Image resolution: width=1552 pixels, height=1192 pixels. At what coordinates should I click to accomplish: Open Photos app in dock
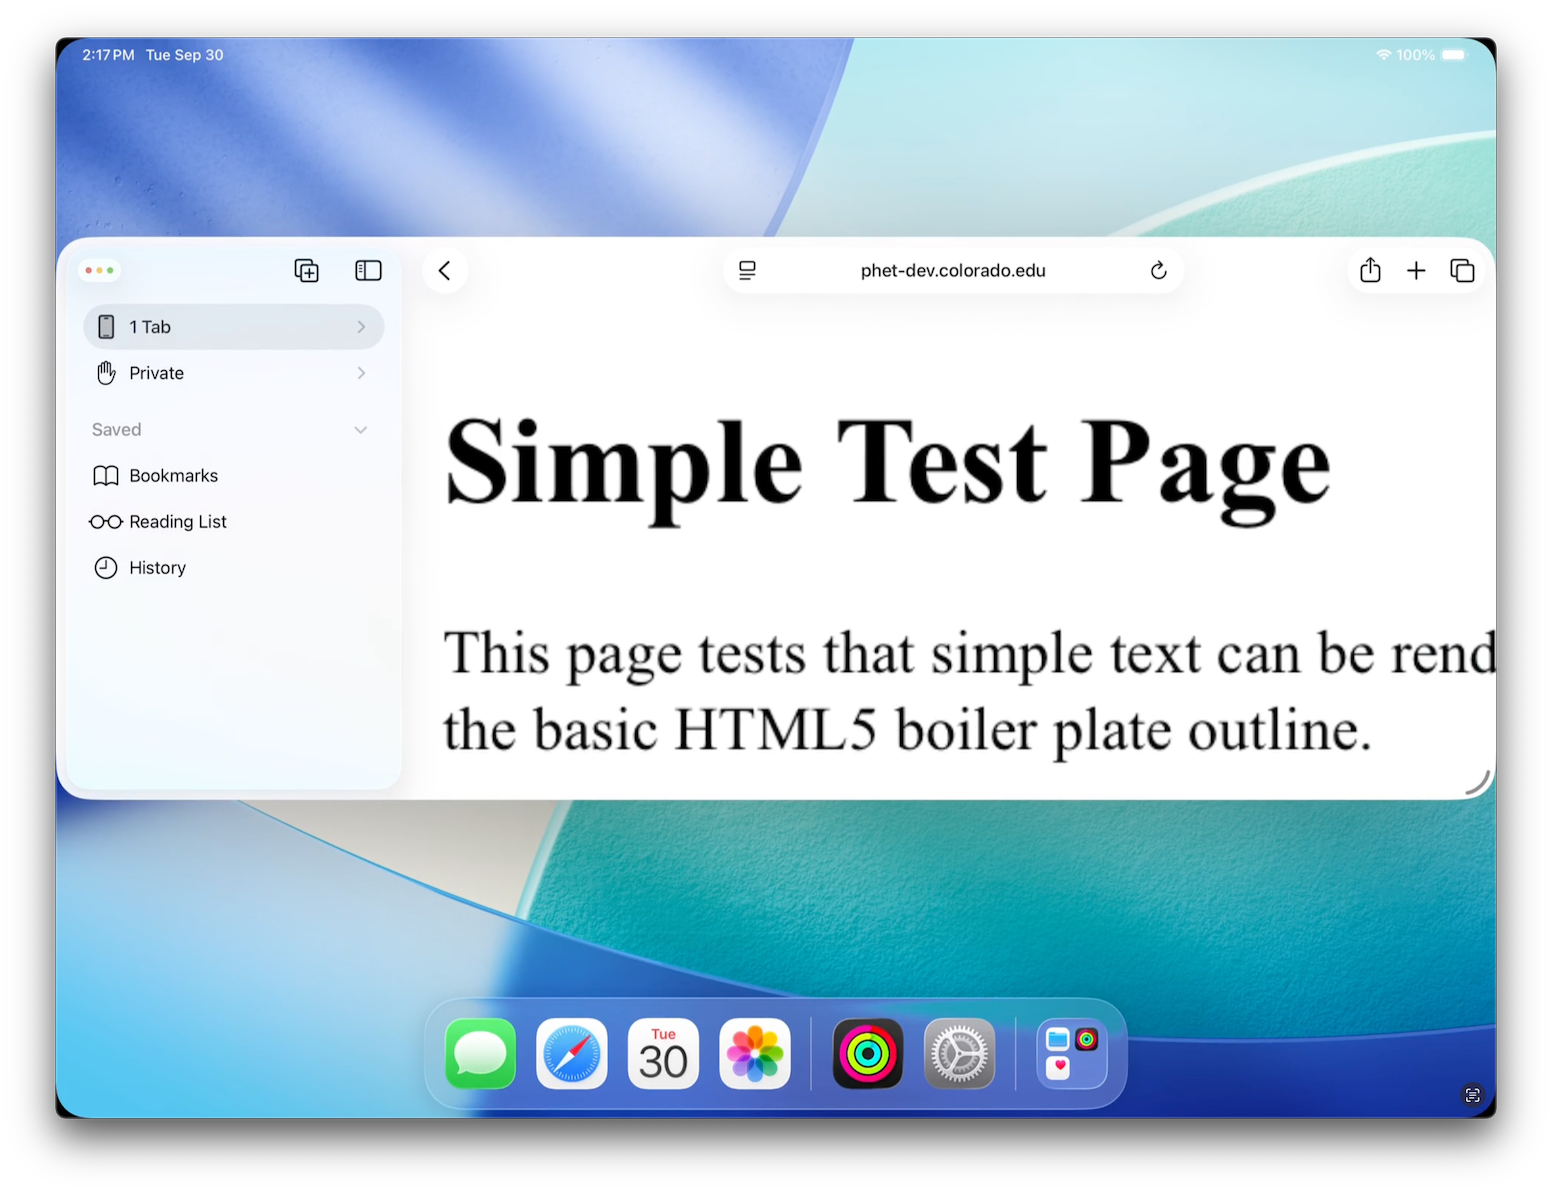pyautogui.click(x=755, y=1054)
